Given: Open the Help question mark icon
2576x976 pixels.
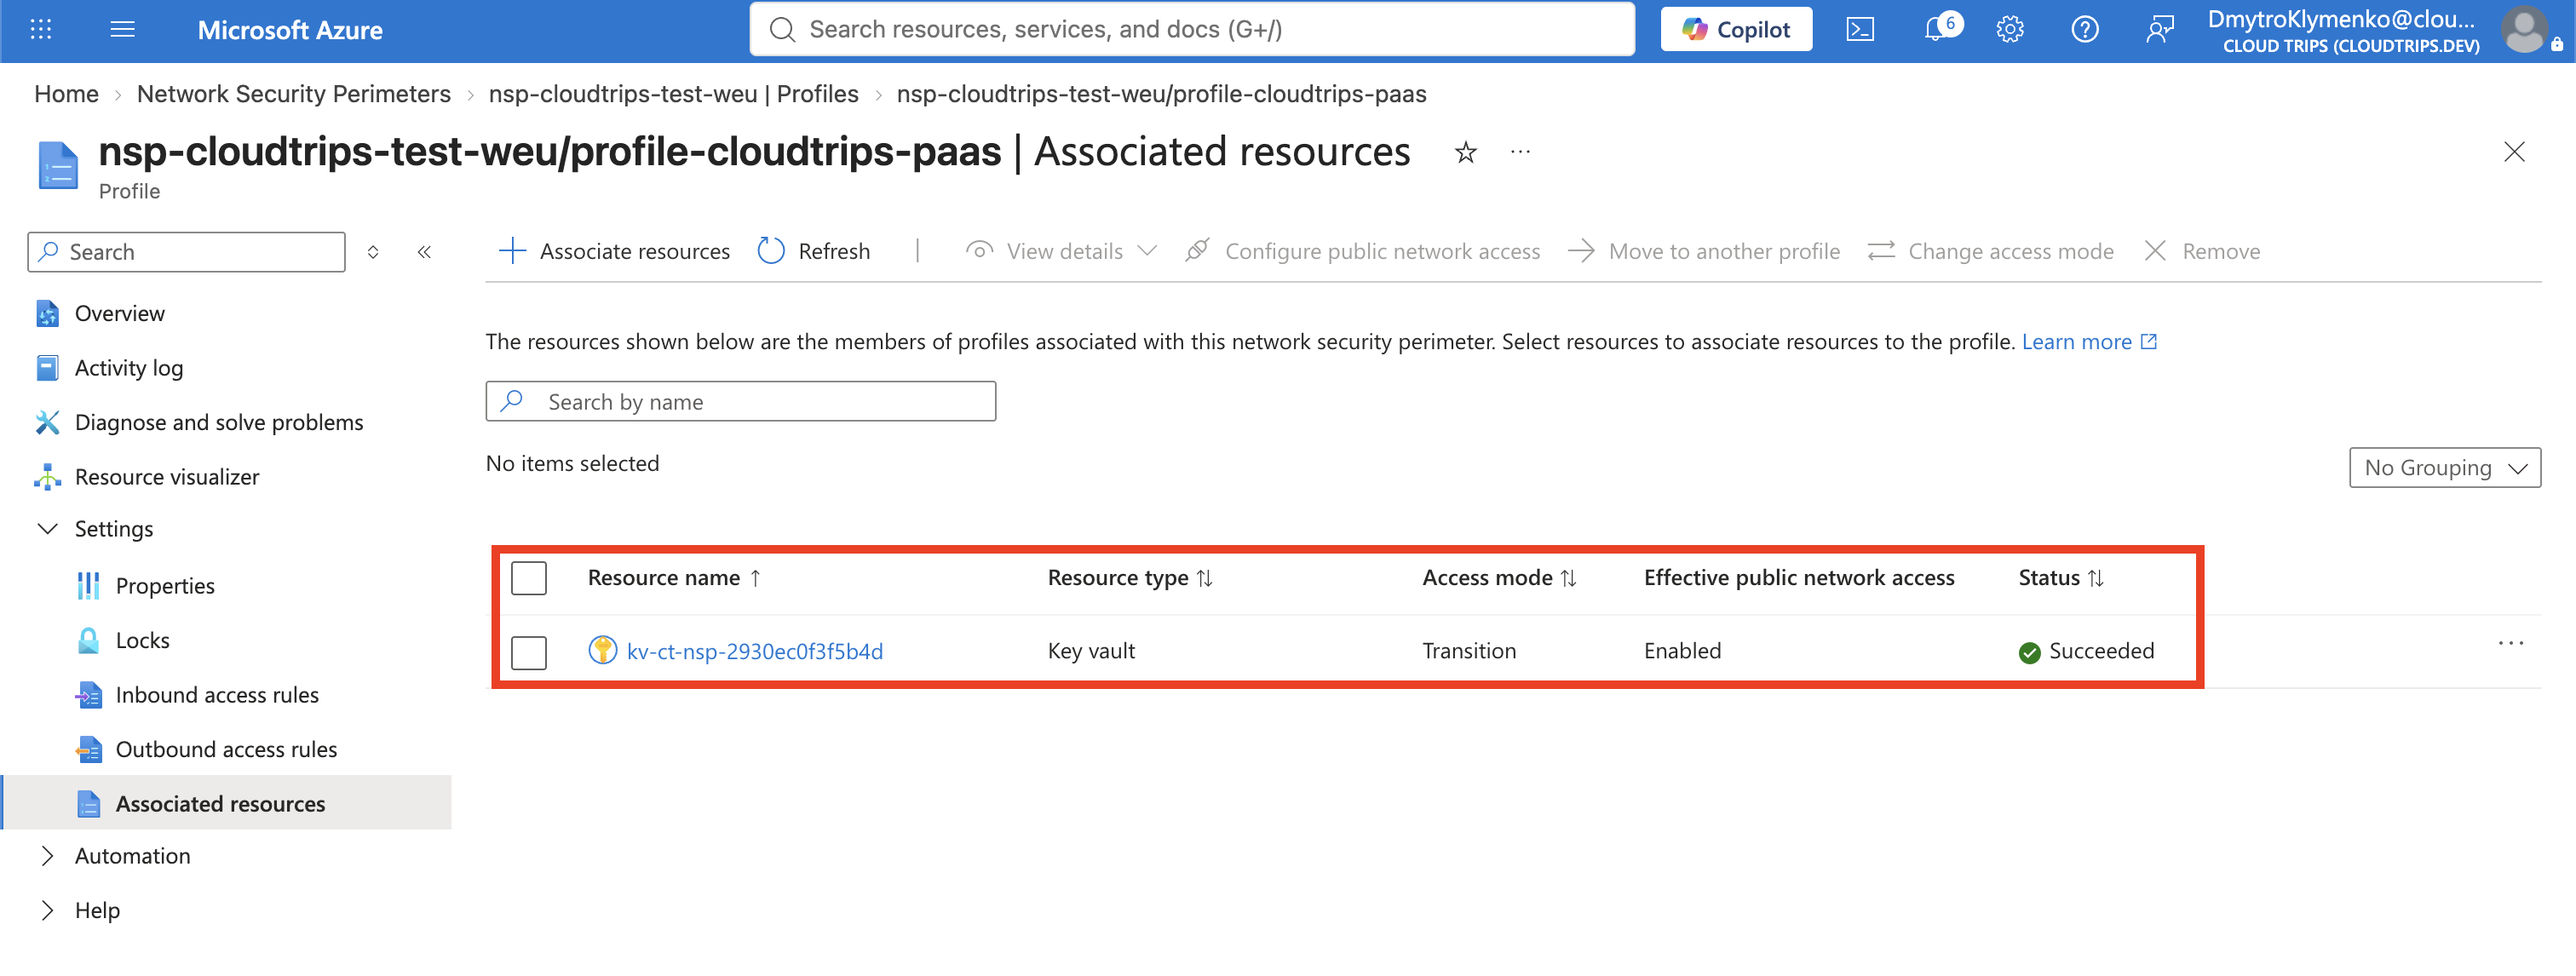Looking at the screenshot, I should click(2084, 30).
